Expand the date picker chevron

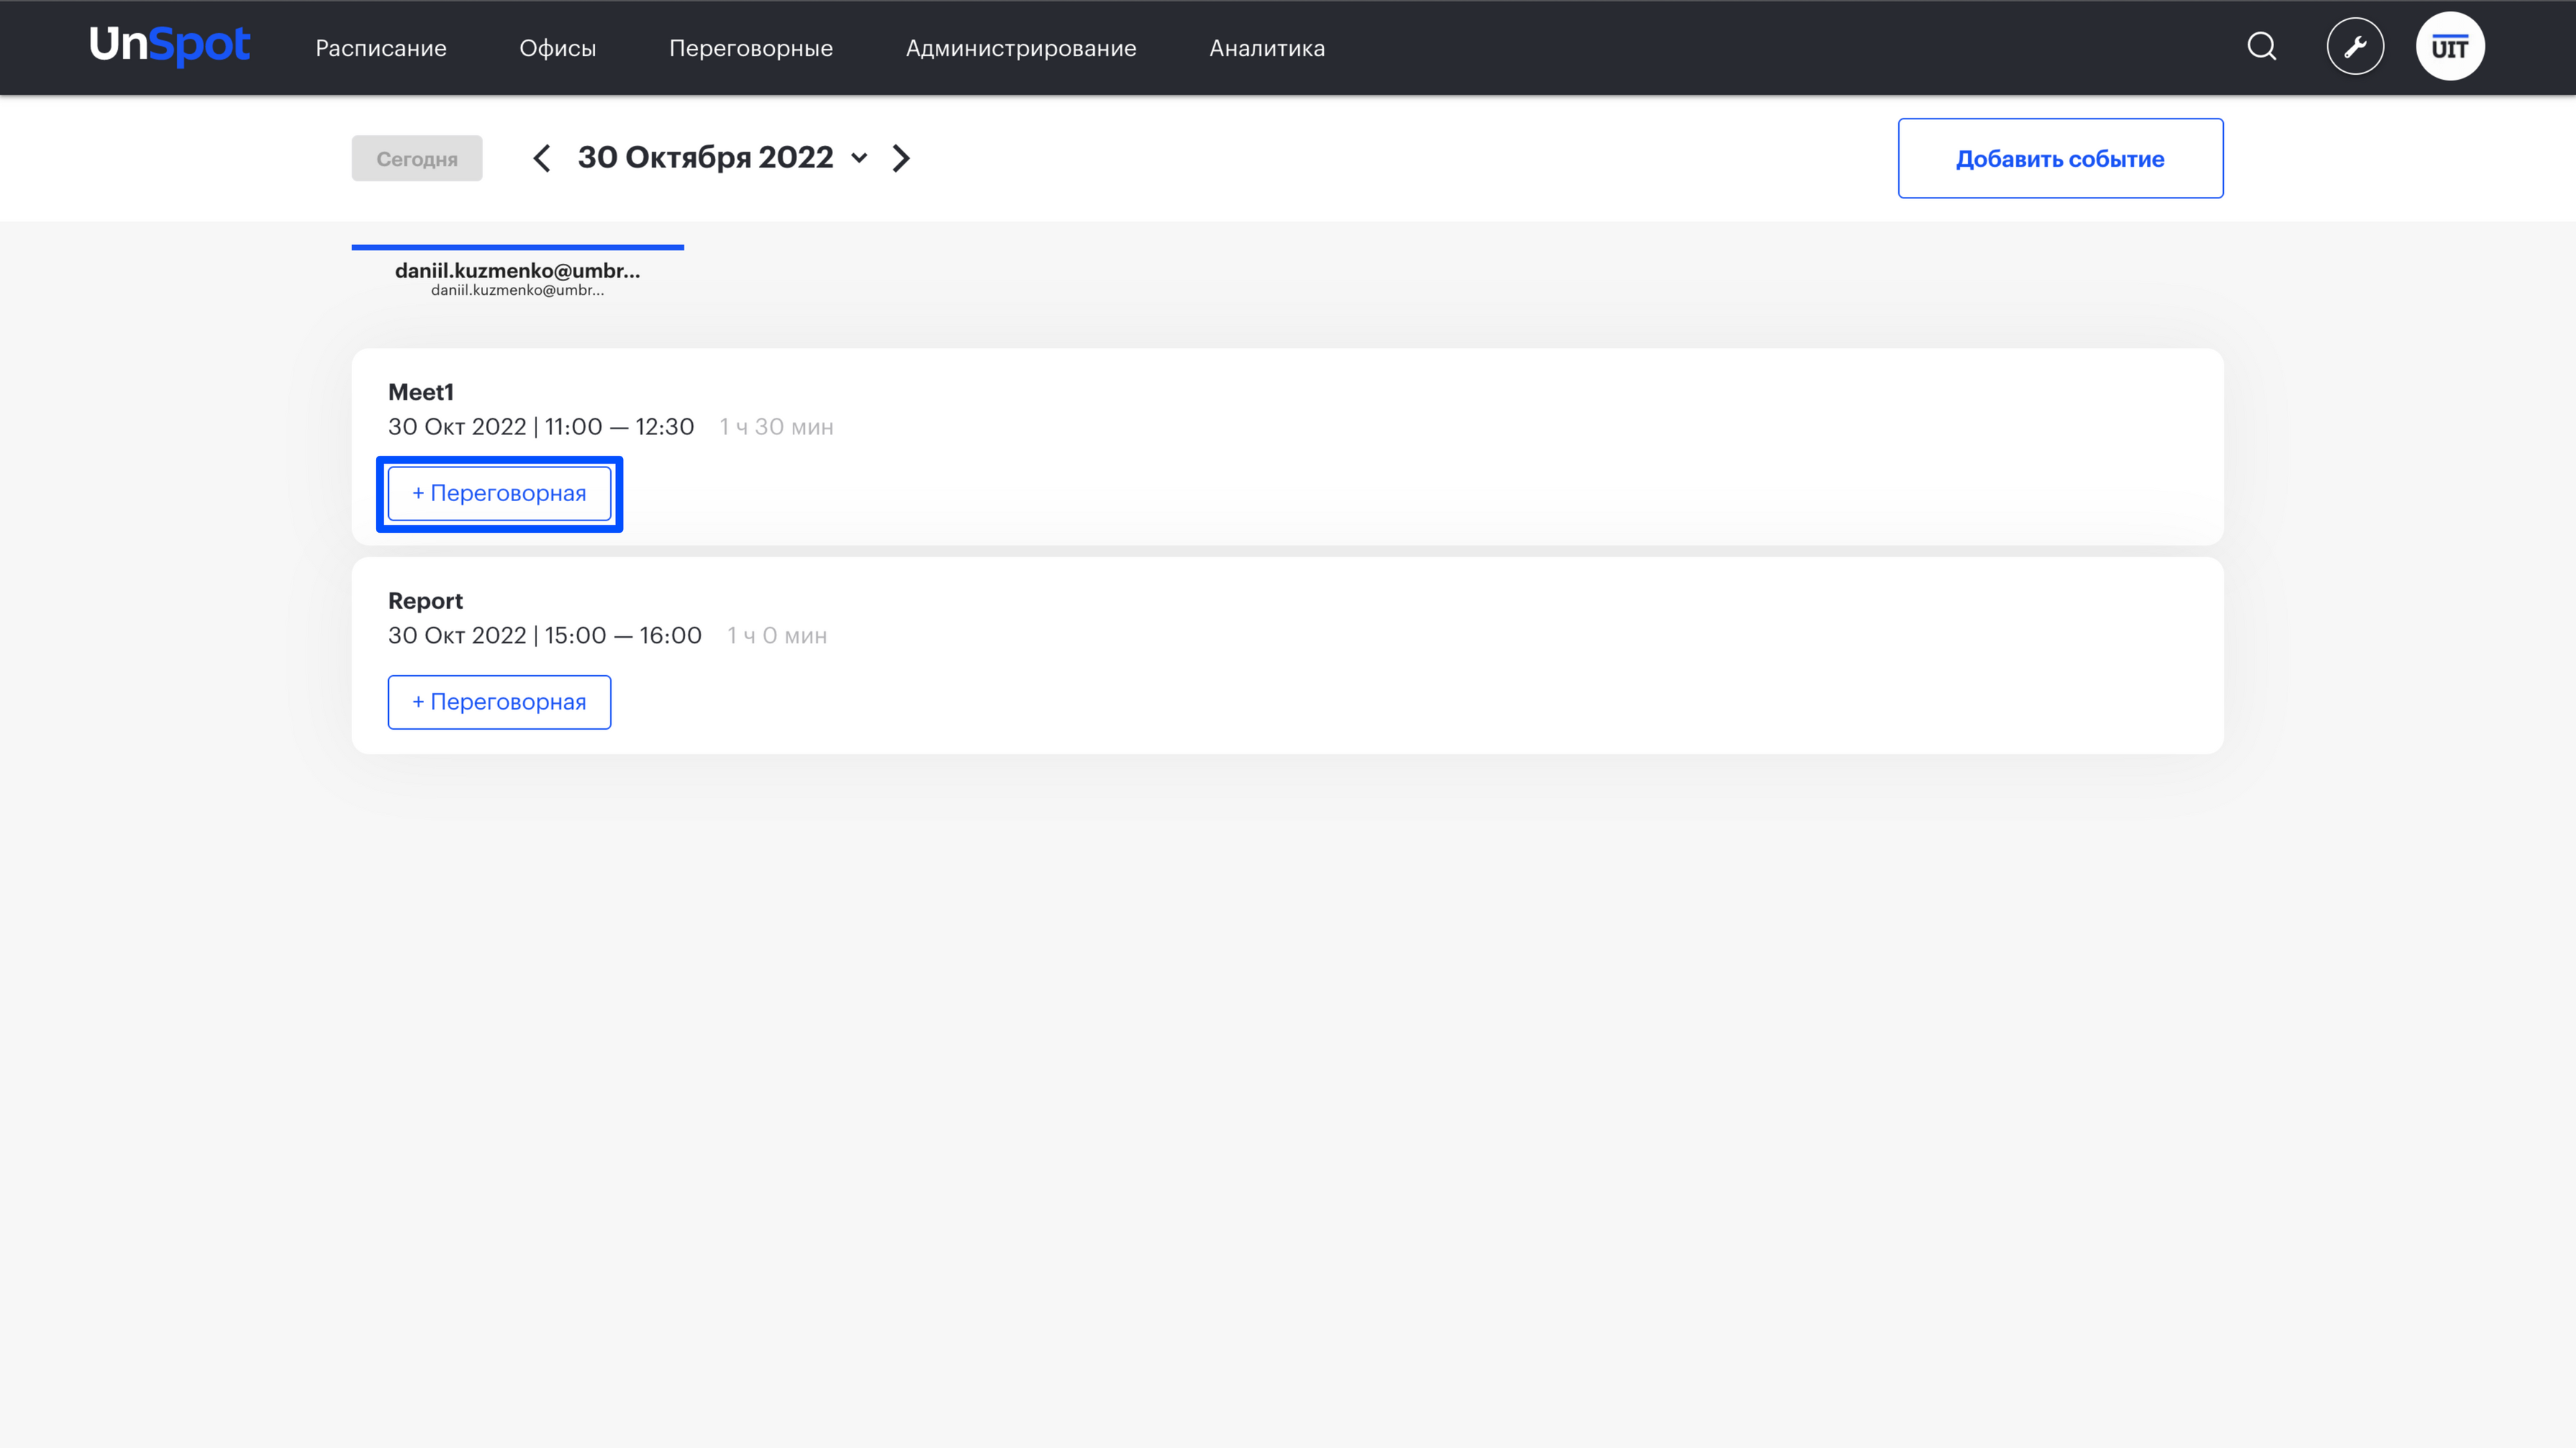pos(859,158)
